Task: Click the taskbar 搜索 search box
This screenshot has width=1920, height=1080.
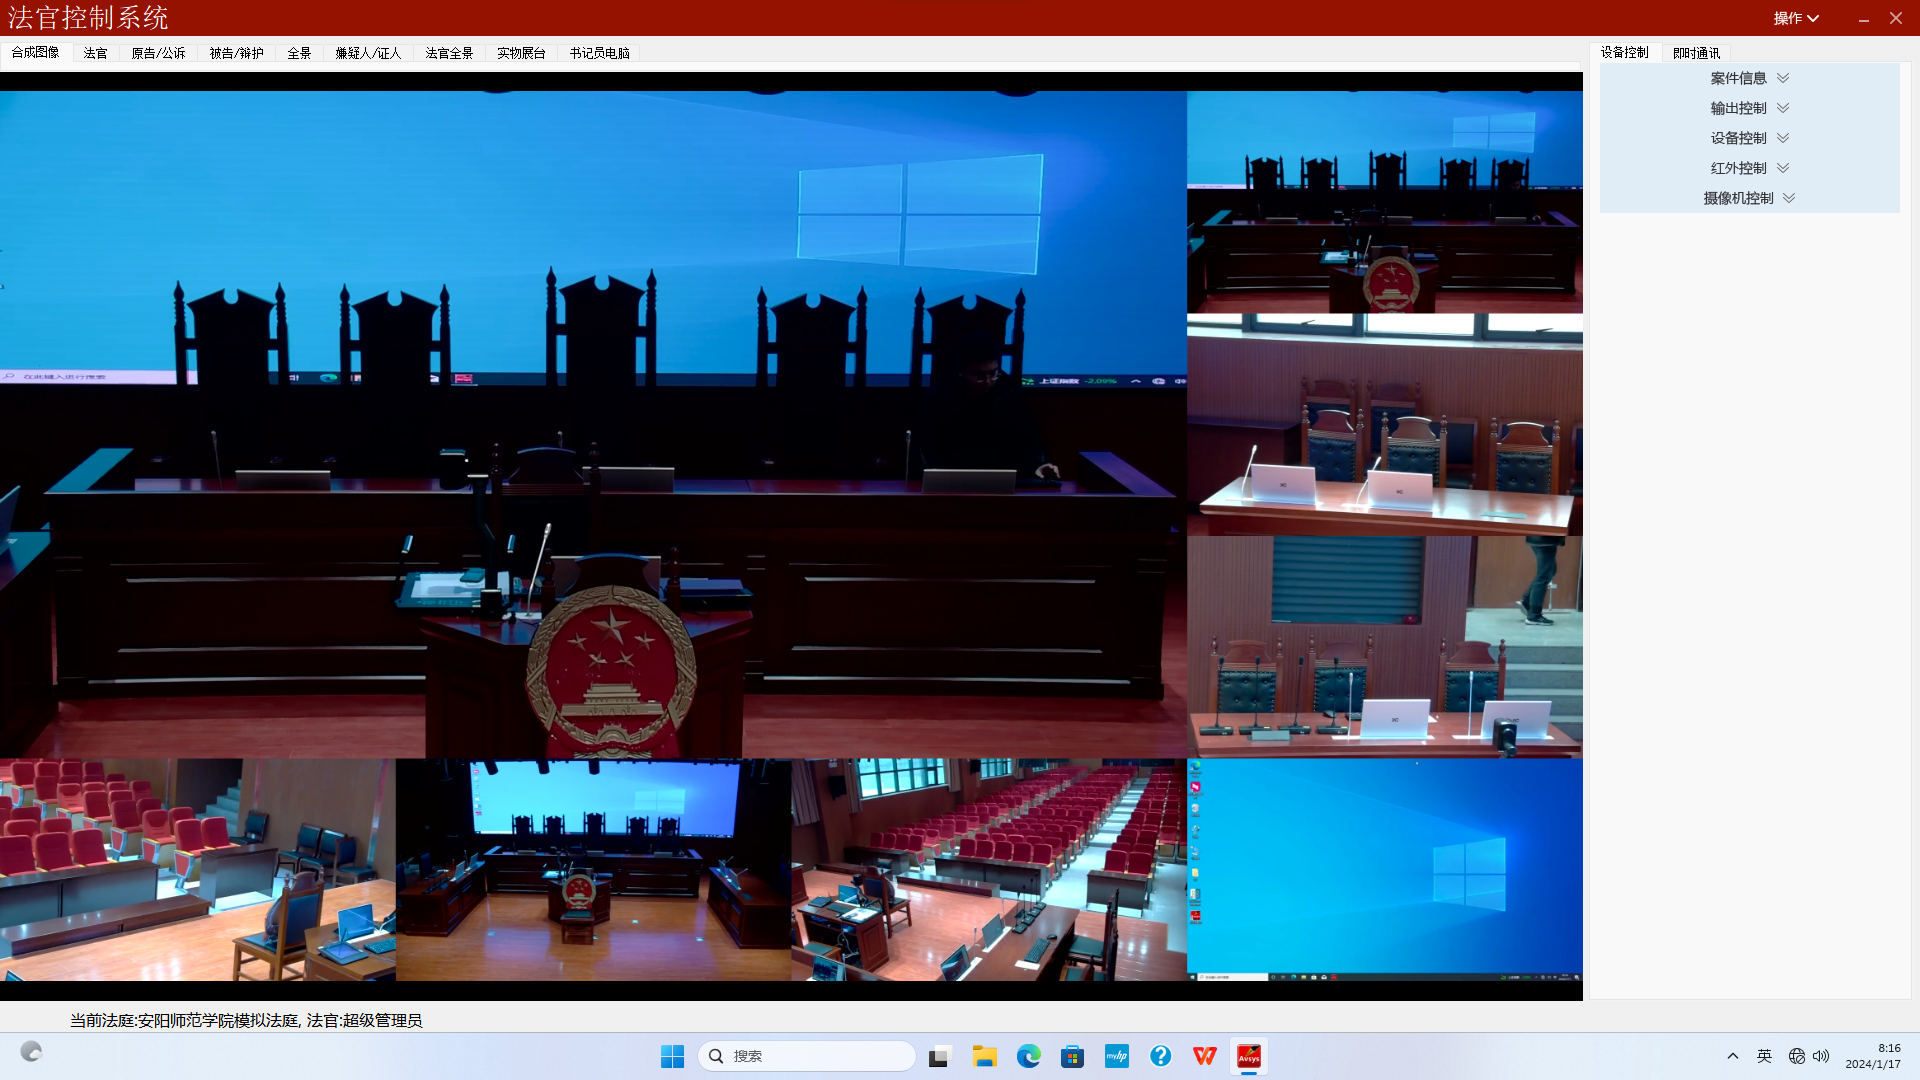Action: [807, 1056]
